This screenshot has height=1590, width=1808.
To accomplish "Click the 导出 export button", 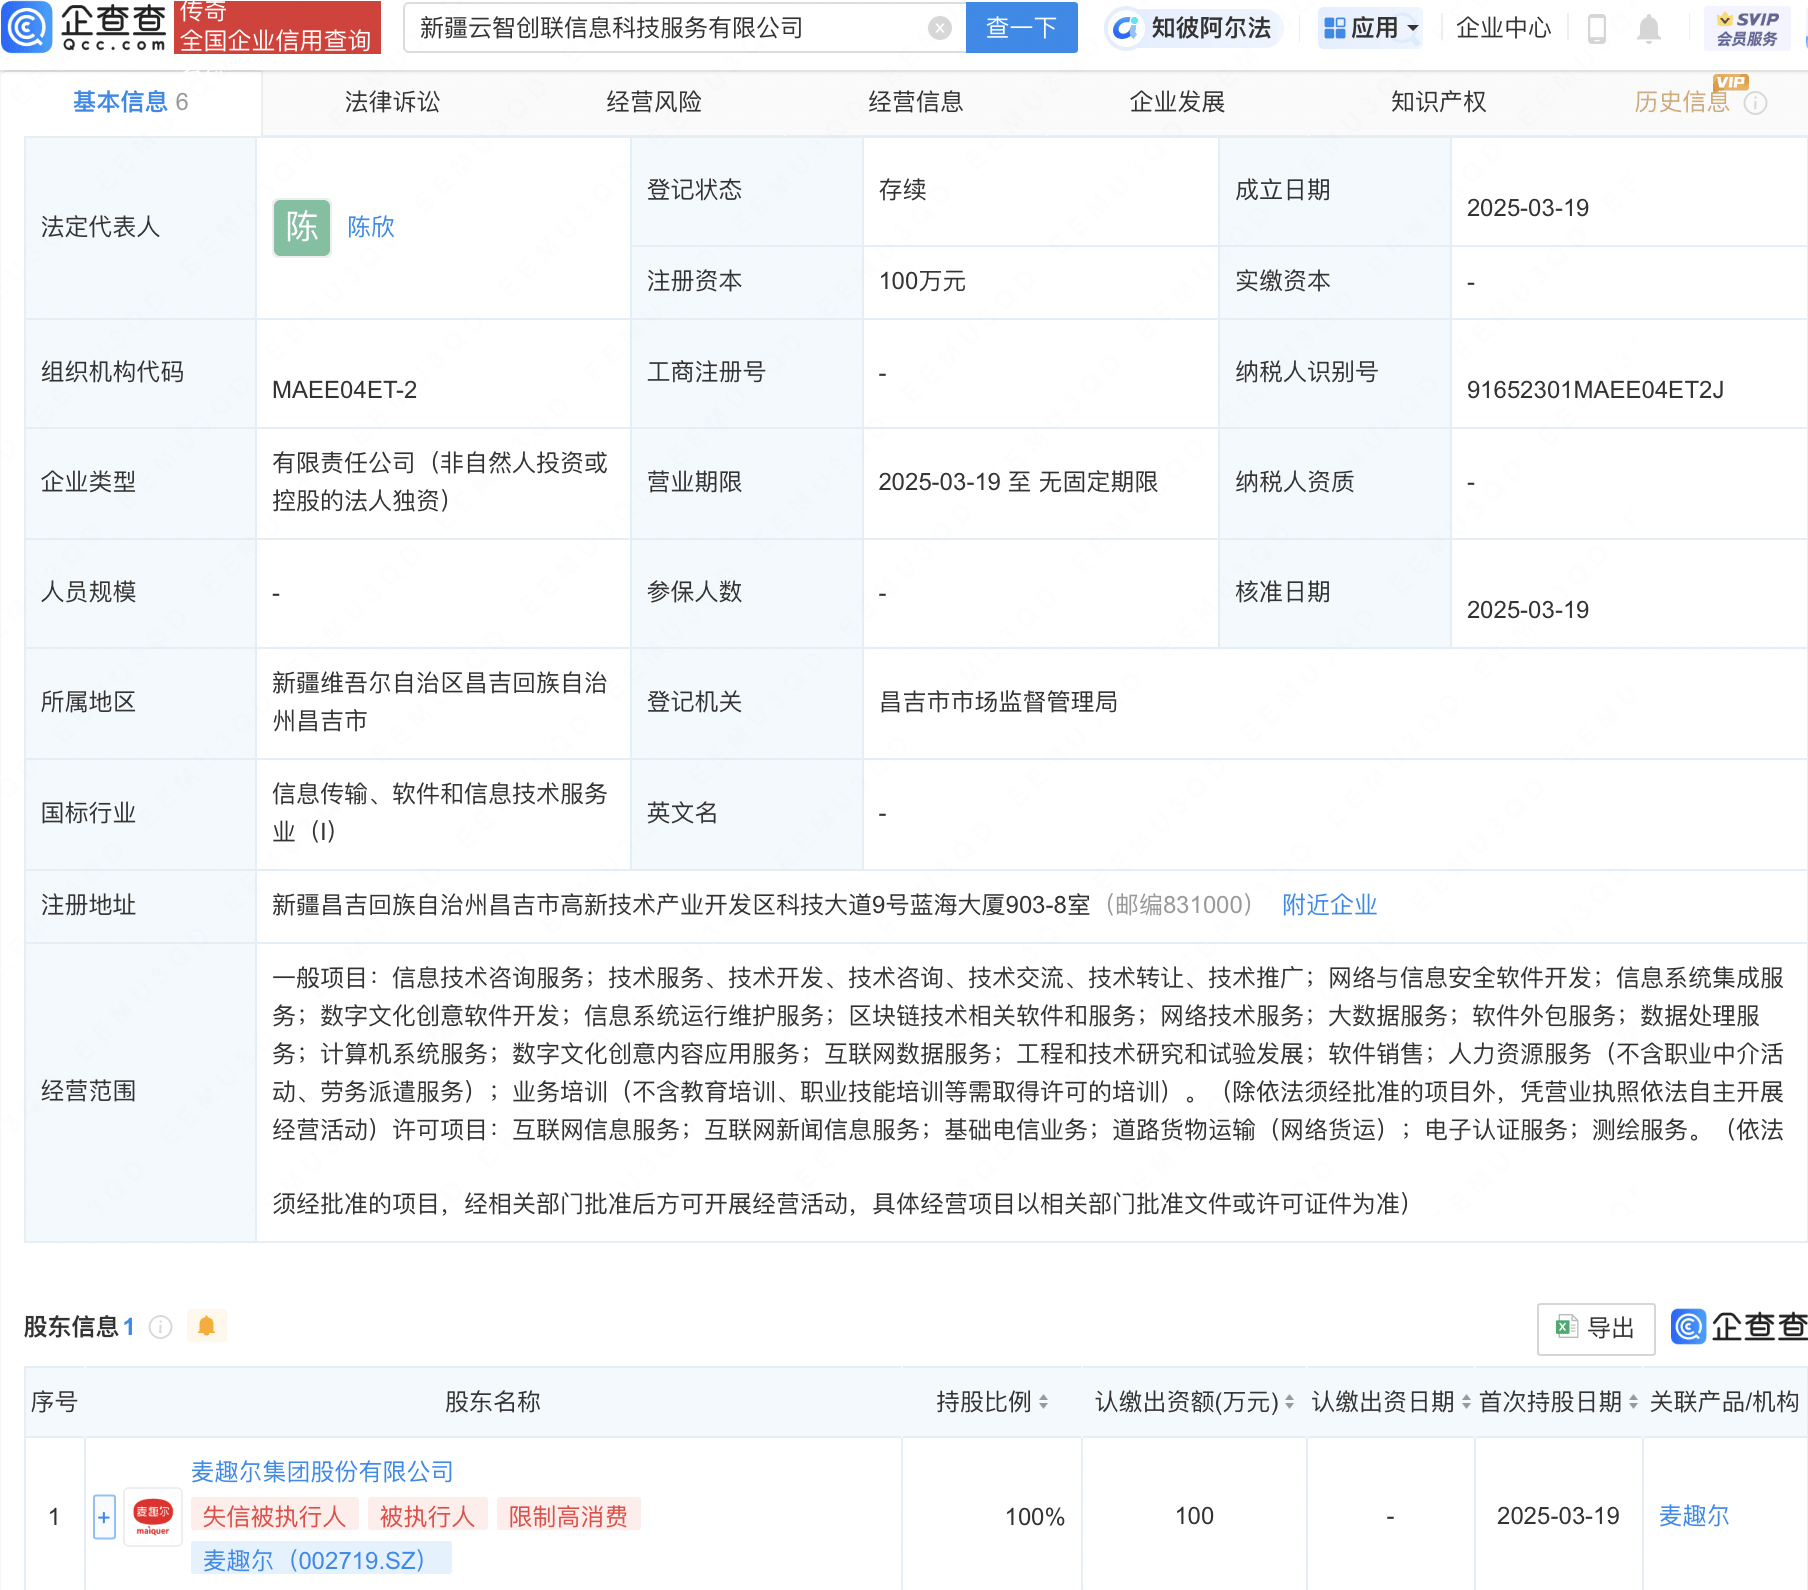I will pyautogui.click(x=1596, y=1328).
